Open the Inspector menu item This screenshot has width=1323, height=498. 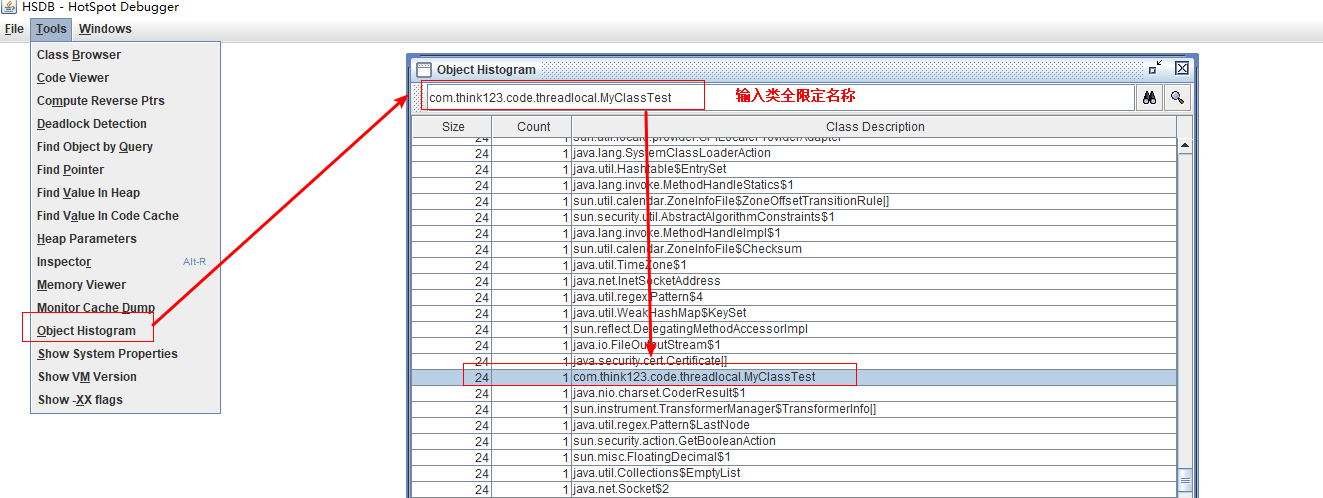tap(64, 262)
